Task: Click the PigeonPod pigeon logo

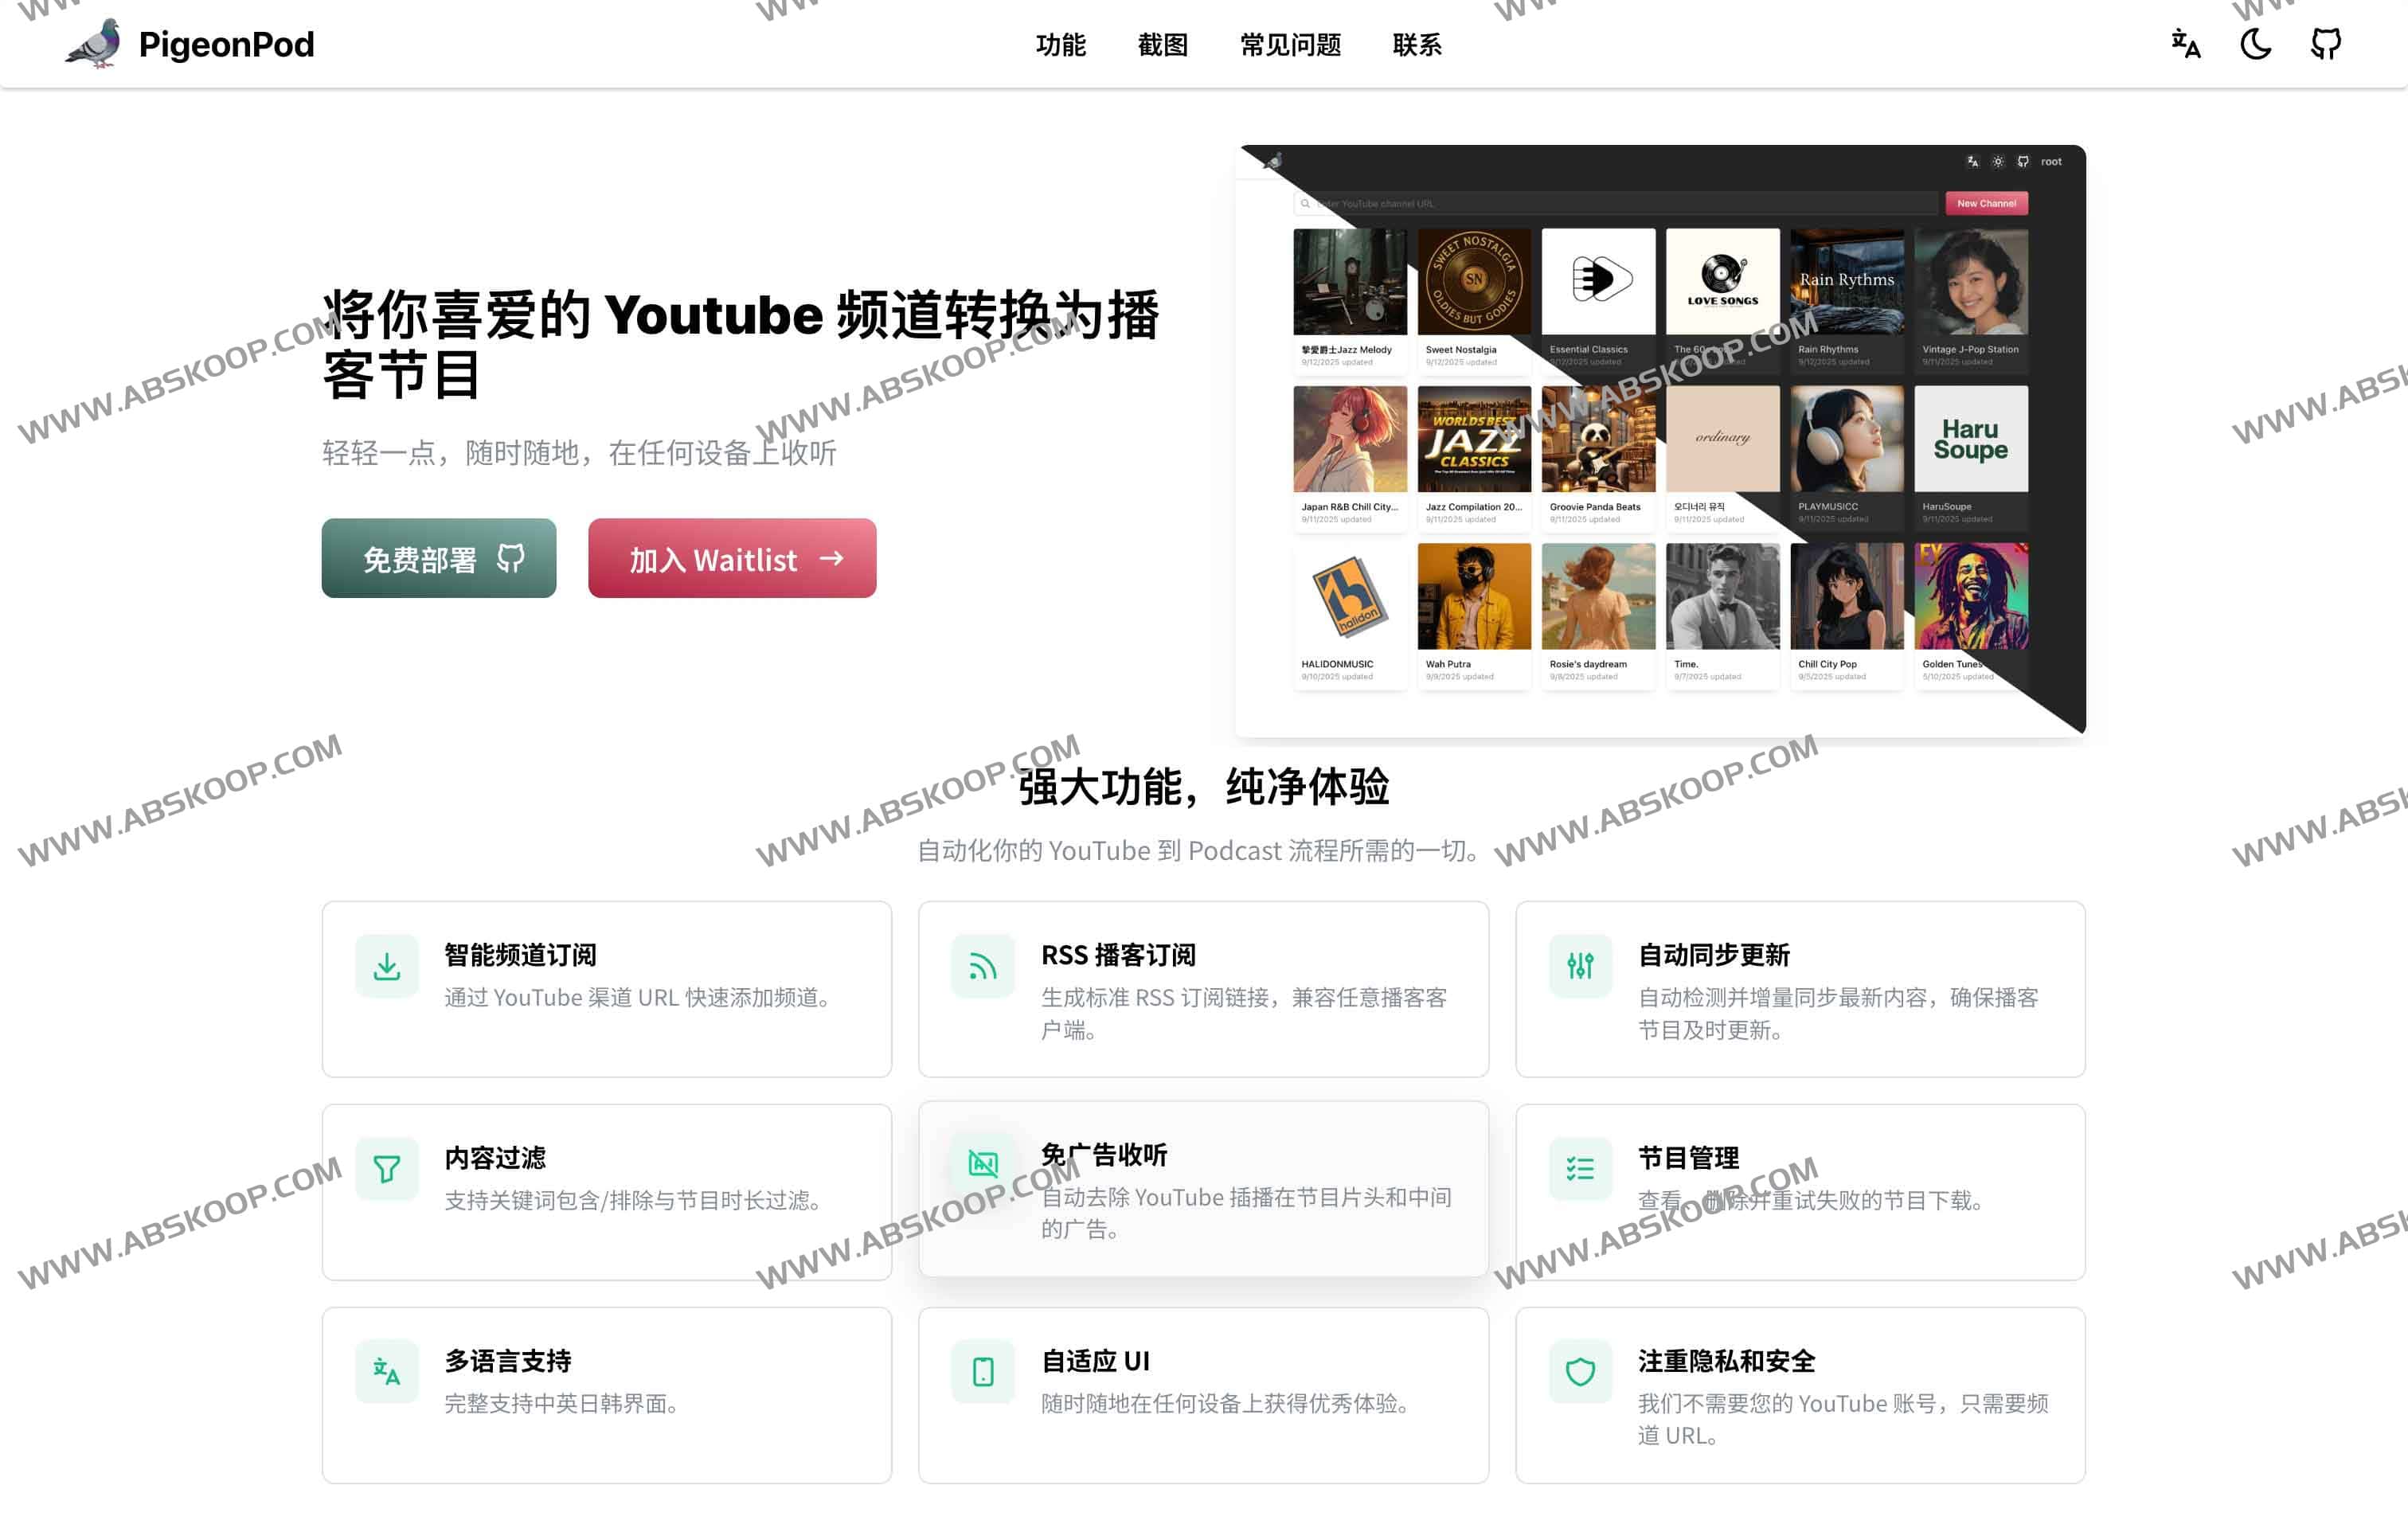Action: (93, 44)
